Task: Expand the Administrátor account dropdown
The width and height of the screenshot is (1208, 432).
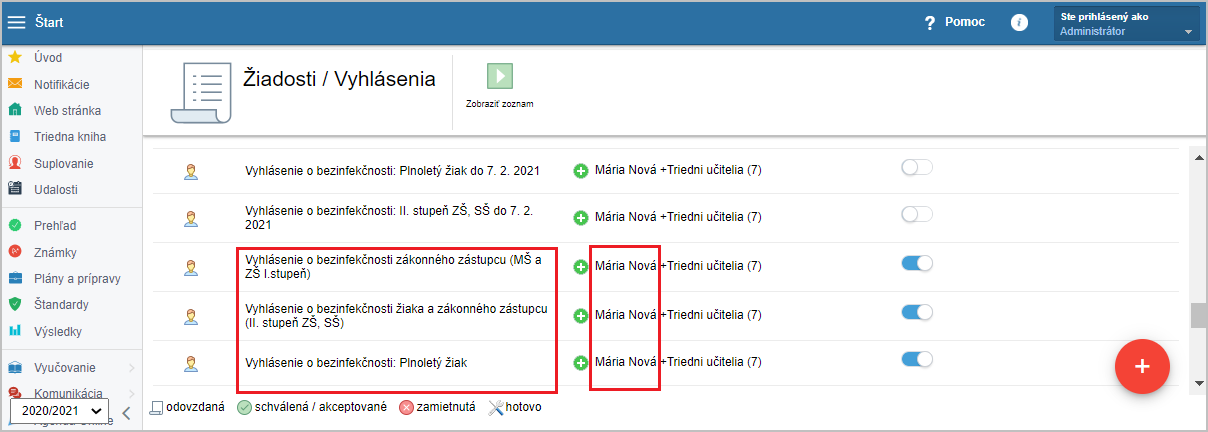Action: pyautogui.click(x=1126, y=23)
